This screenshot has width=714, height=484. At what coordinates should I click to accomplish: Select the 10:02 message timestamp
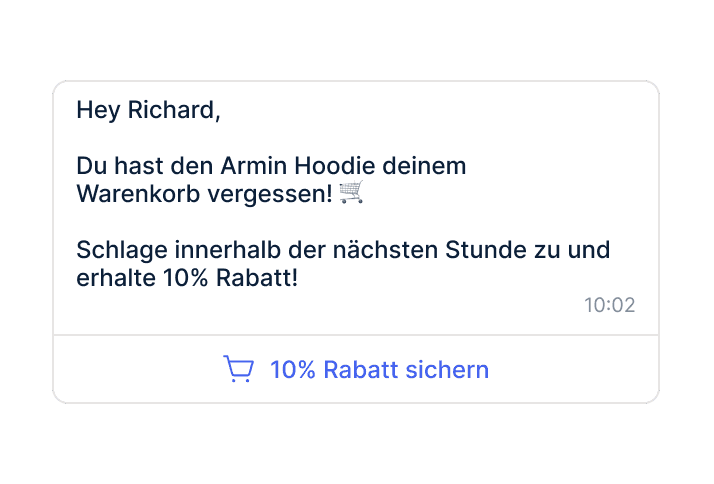click(x=610, y=305)
